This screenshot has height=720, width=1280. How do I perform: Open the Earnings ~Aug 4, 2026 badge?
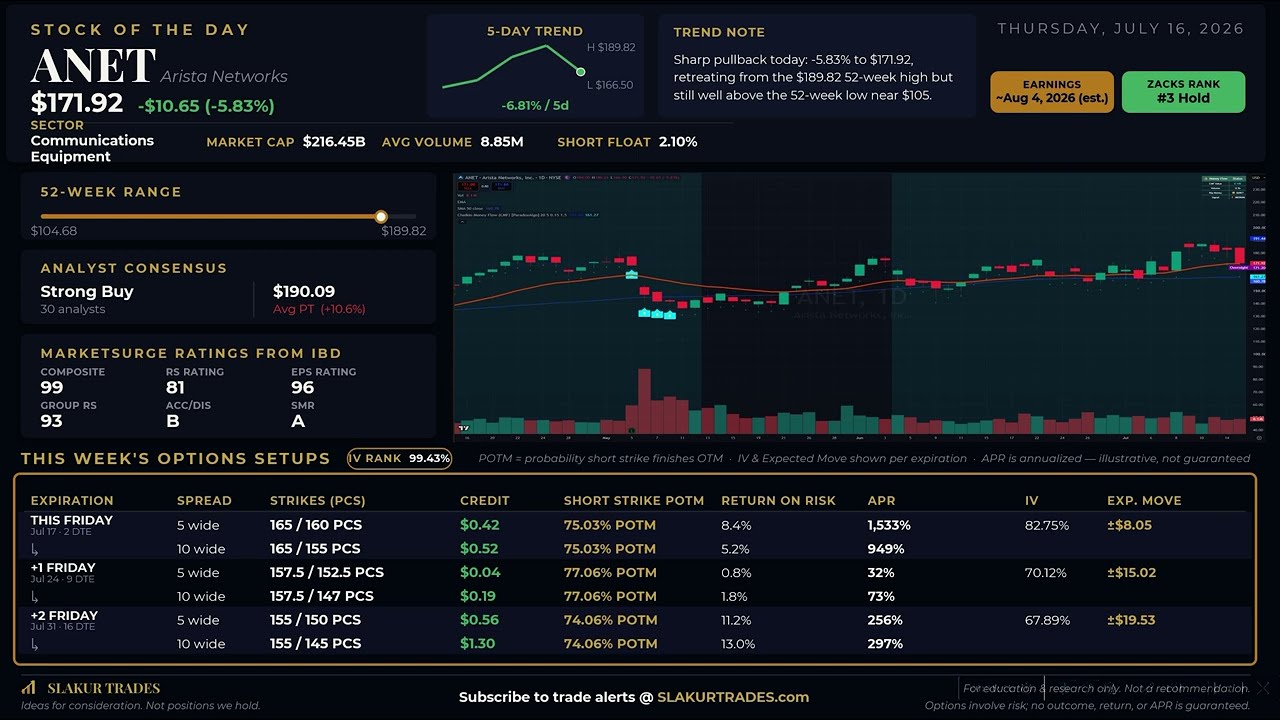pos(1052,92)
